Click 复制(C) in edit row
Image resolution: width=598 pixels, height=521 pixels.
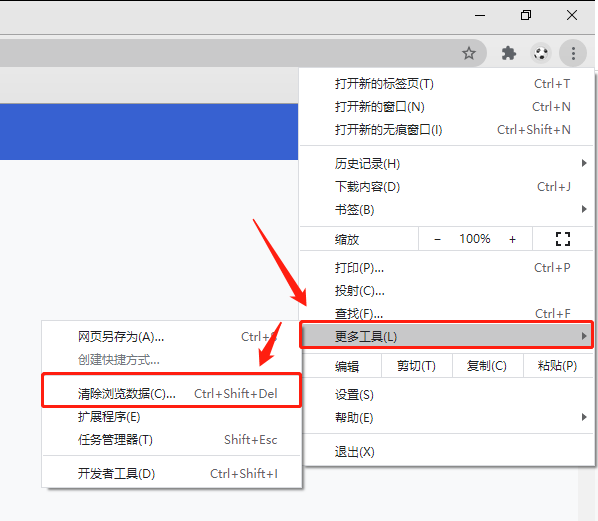coord(487,366)
